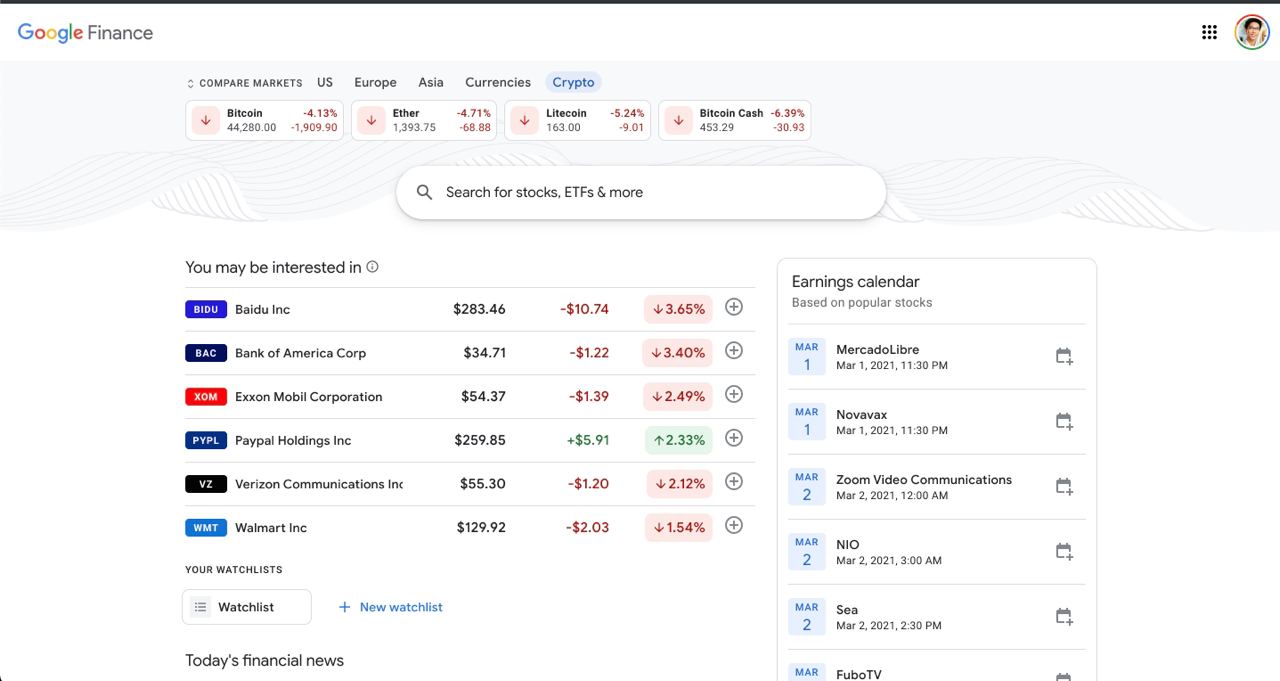Click Walmart's 1.54% change chip
Image resolution: width=1280 pixels, height=681 pixels.
tap(678, 527)
